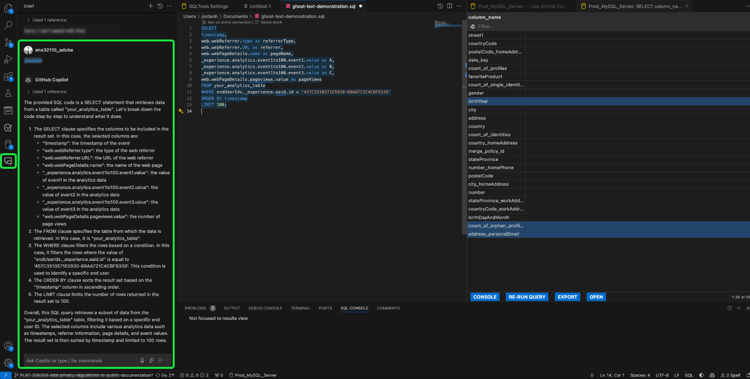Open the Manage gear in activity bar
Image resolution: width=750 pixels, height=379 pixels.
8,363
